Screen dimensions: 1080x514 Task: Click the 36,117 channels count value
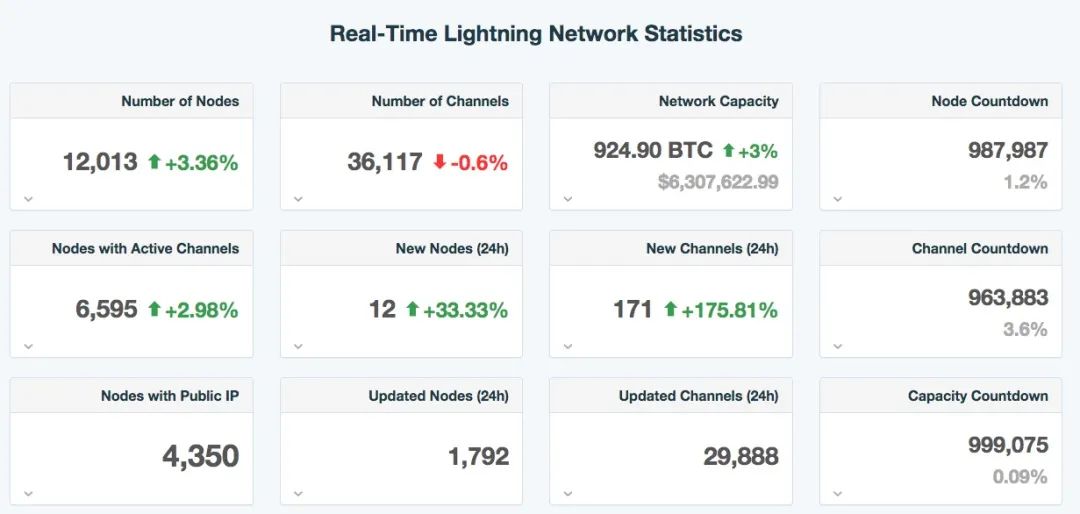pyautogui.click(x=385, y=161)
